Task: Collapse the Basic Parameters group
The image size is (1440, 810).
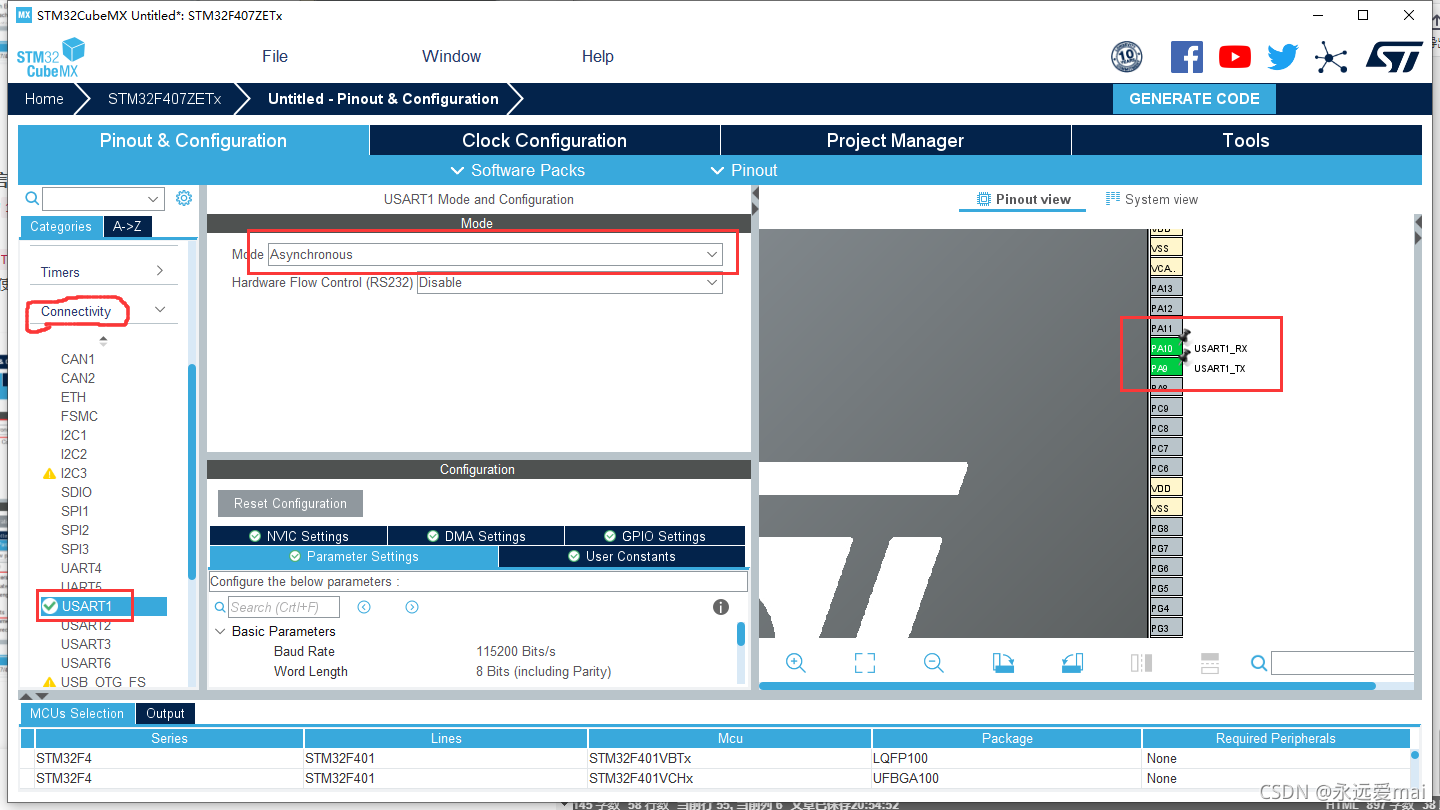Action: click(x=220, y=631)
